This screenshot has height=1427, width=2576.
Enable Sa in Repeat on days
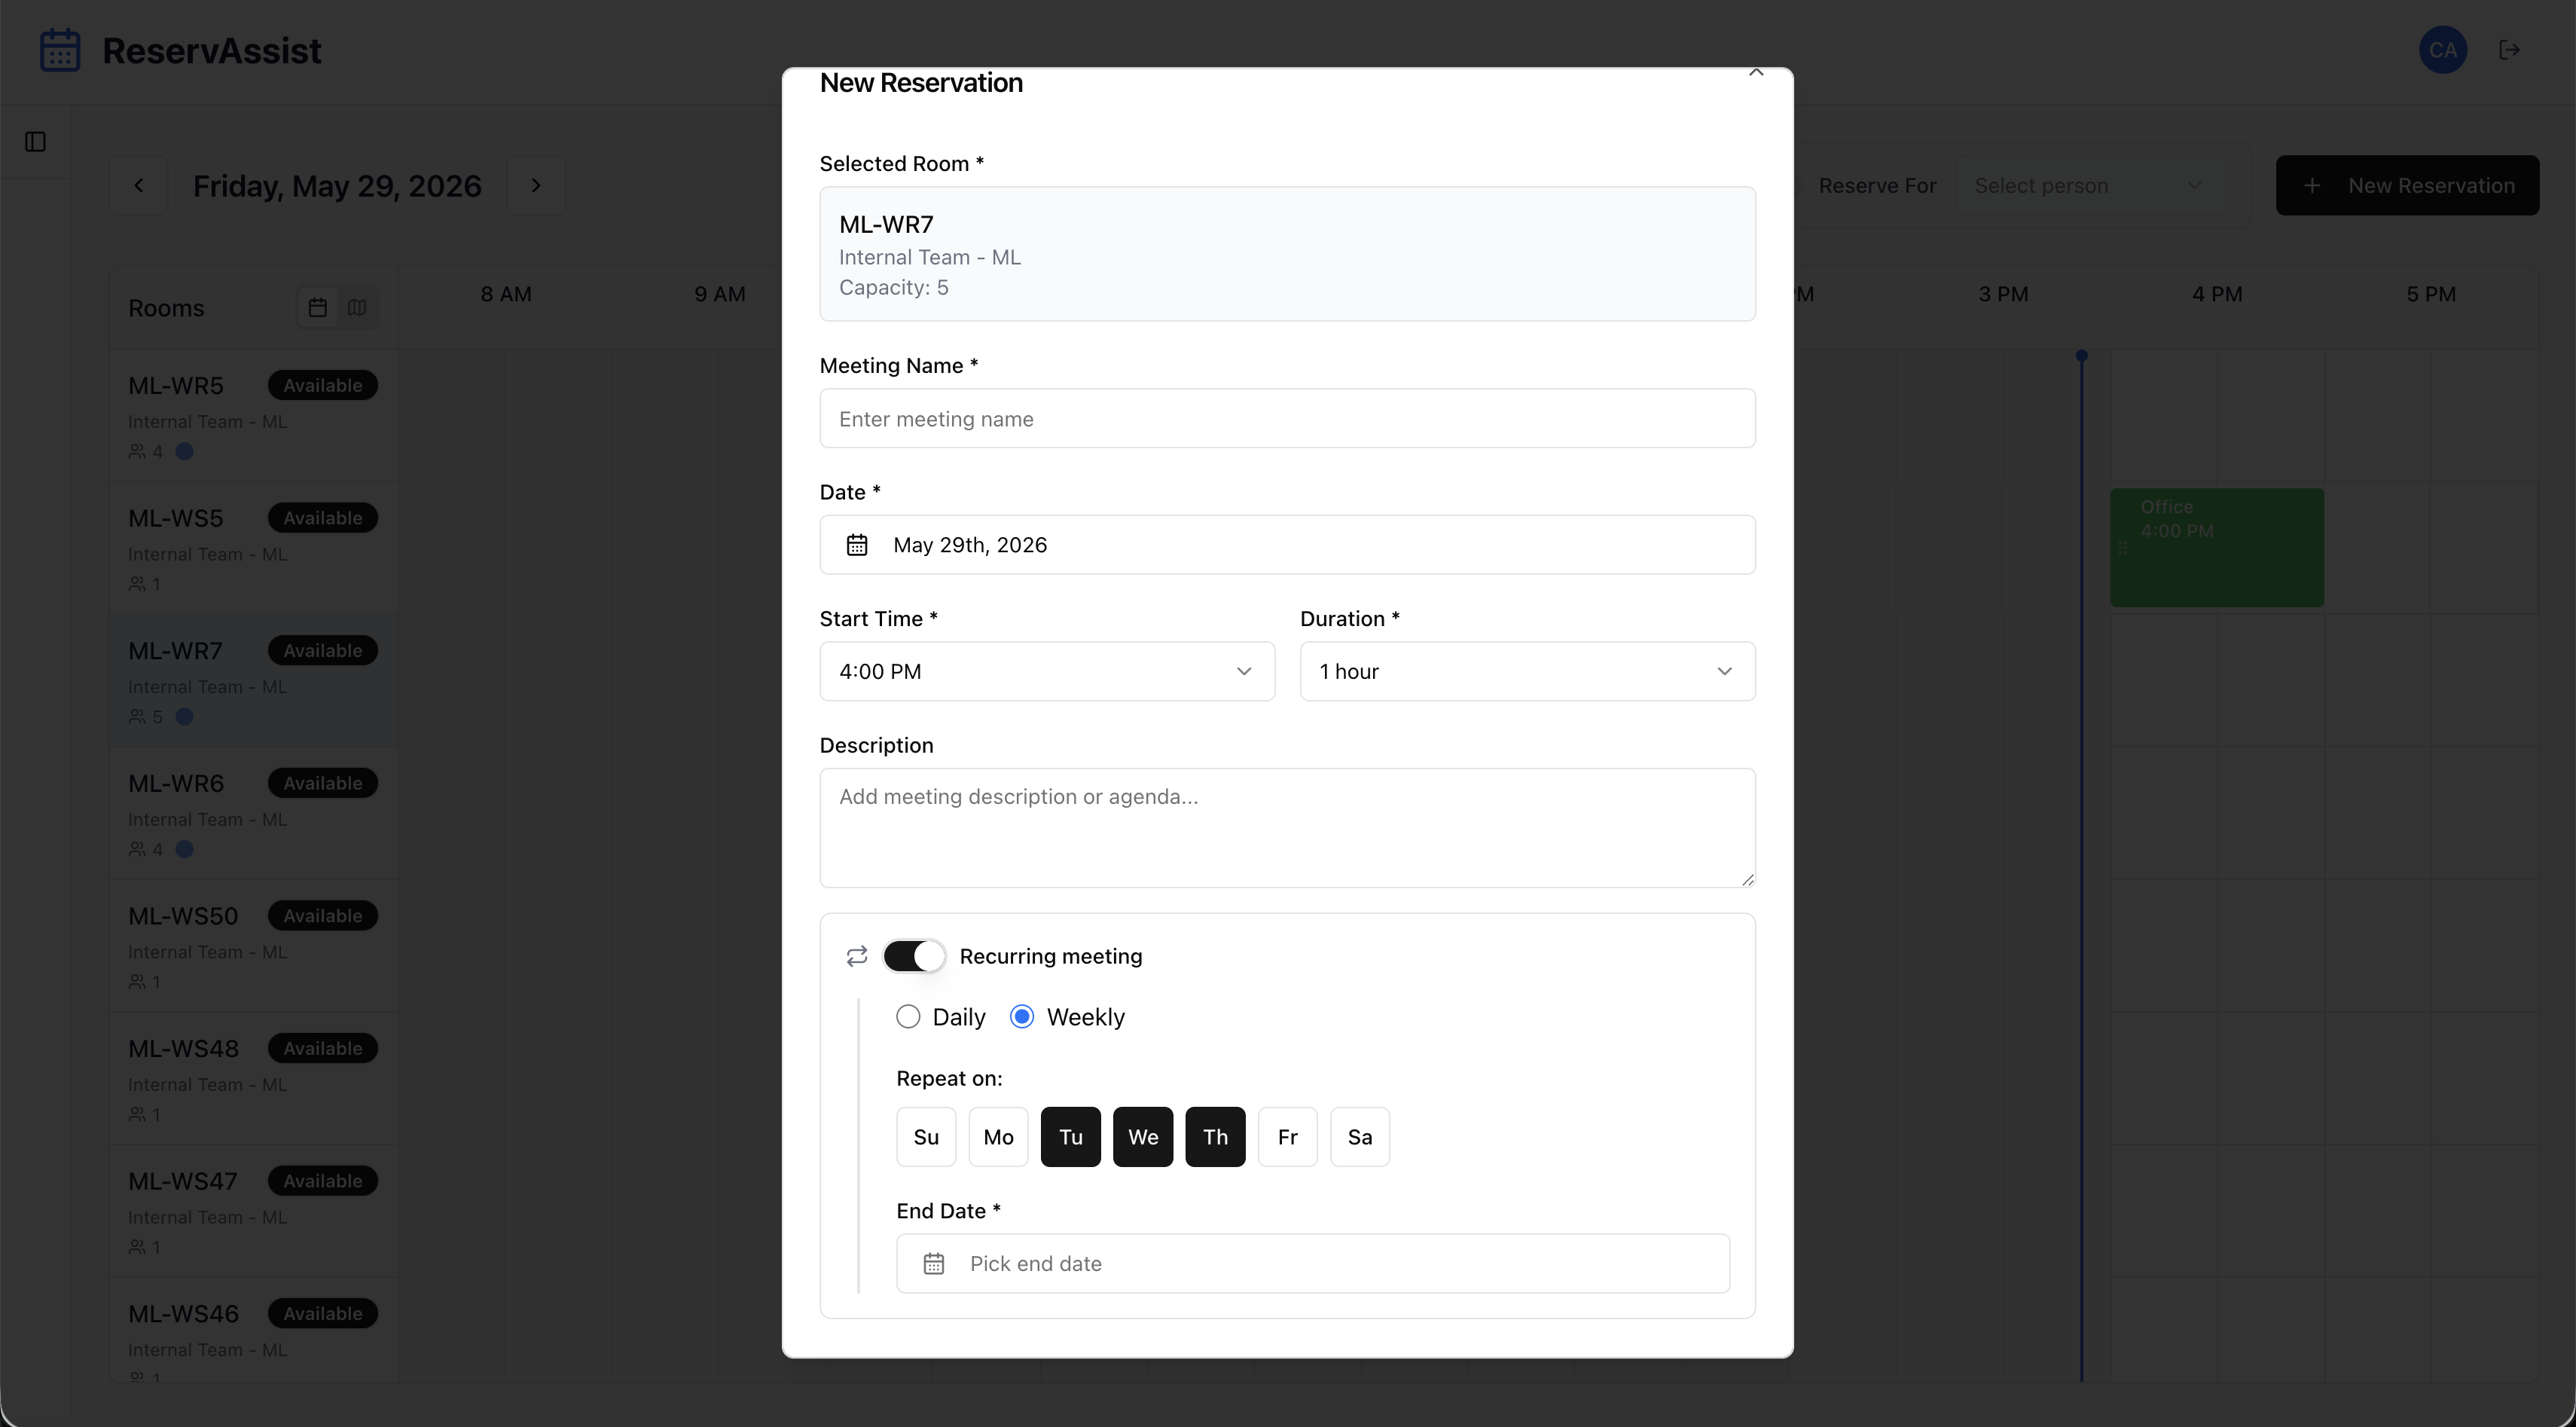pyautogui.click(x=1360, y=1137)
